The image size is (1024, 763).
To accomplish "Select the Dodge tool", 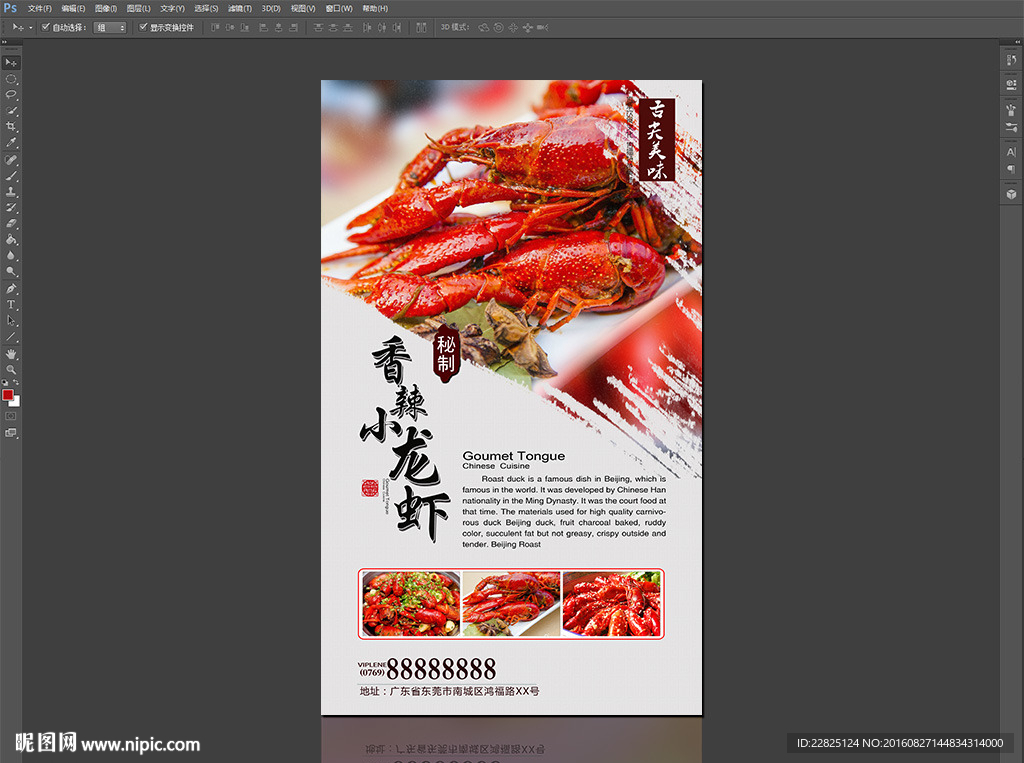I will 11,271.
